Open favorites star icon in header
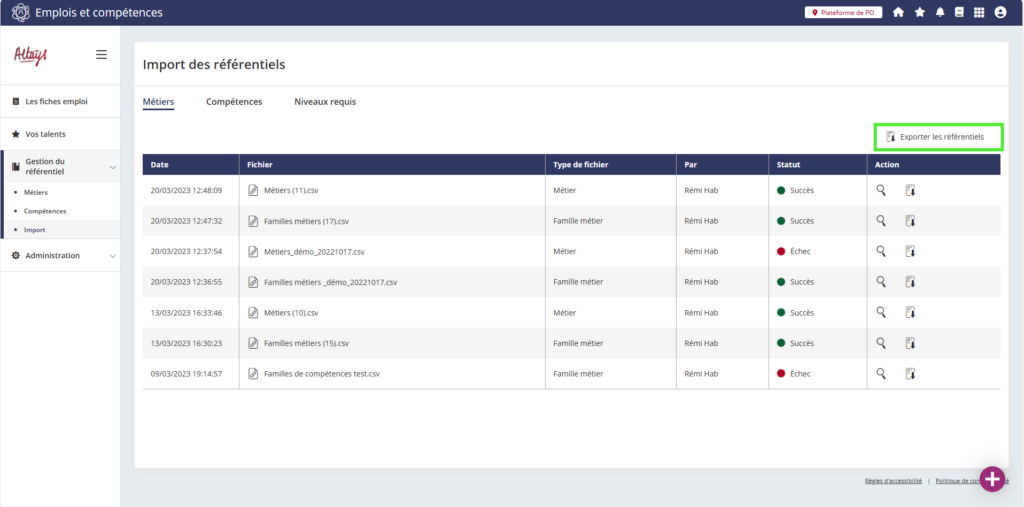 click(919, 13)
